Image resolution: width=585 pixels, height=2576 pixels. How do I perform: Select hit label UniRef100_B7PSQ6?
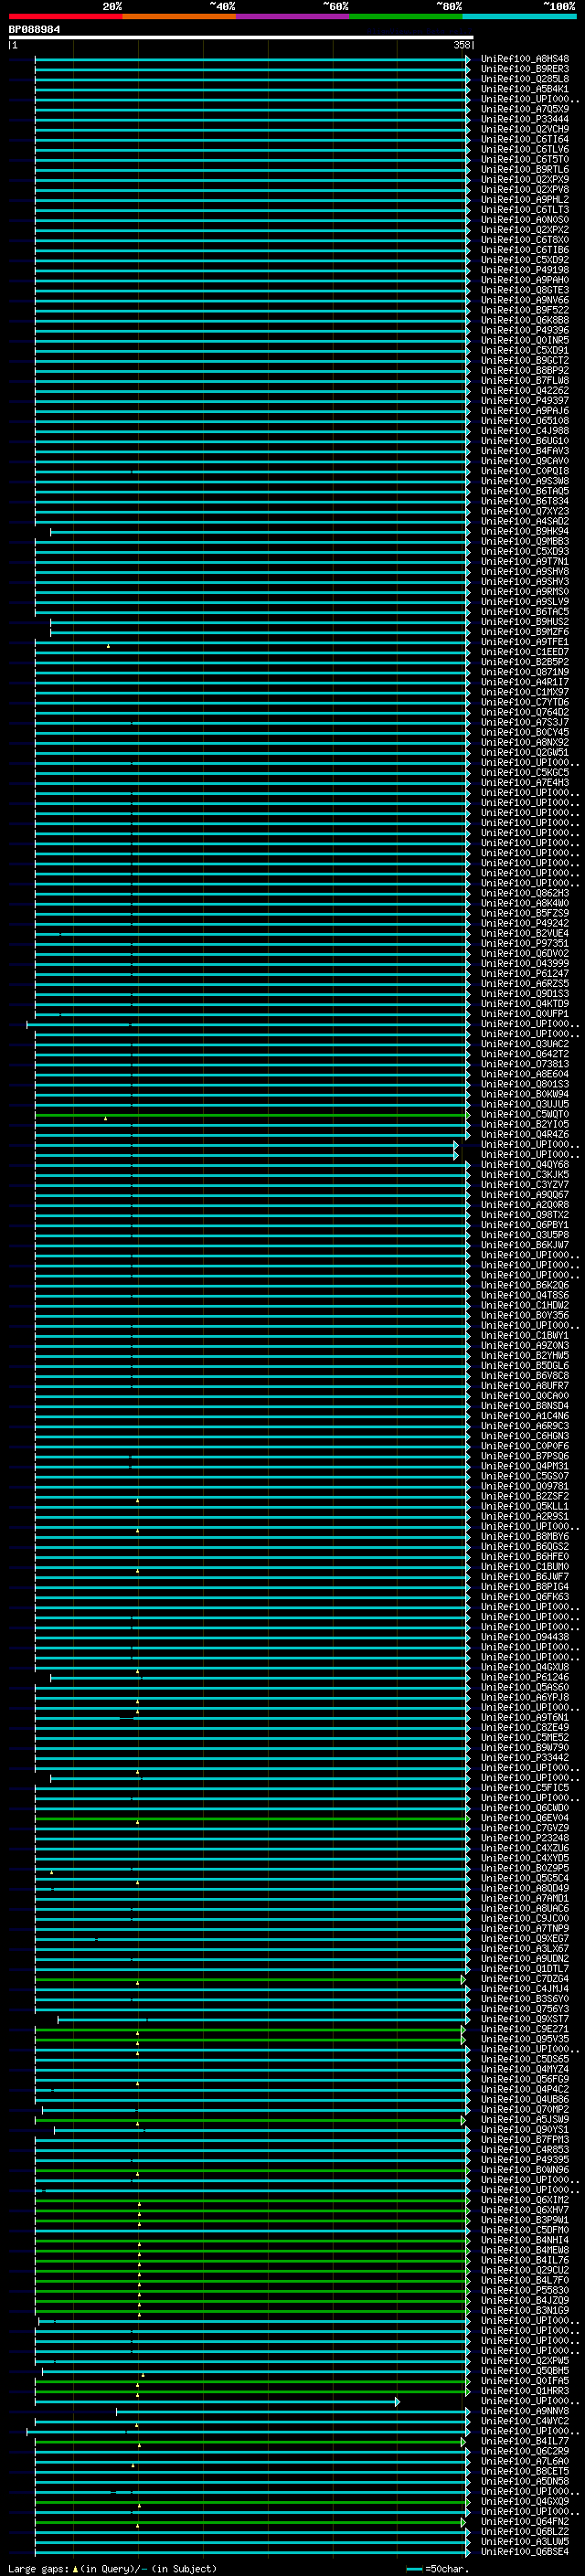525,1456
